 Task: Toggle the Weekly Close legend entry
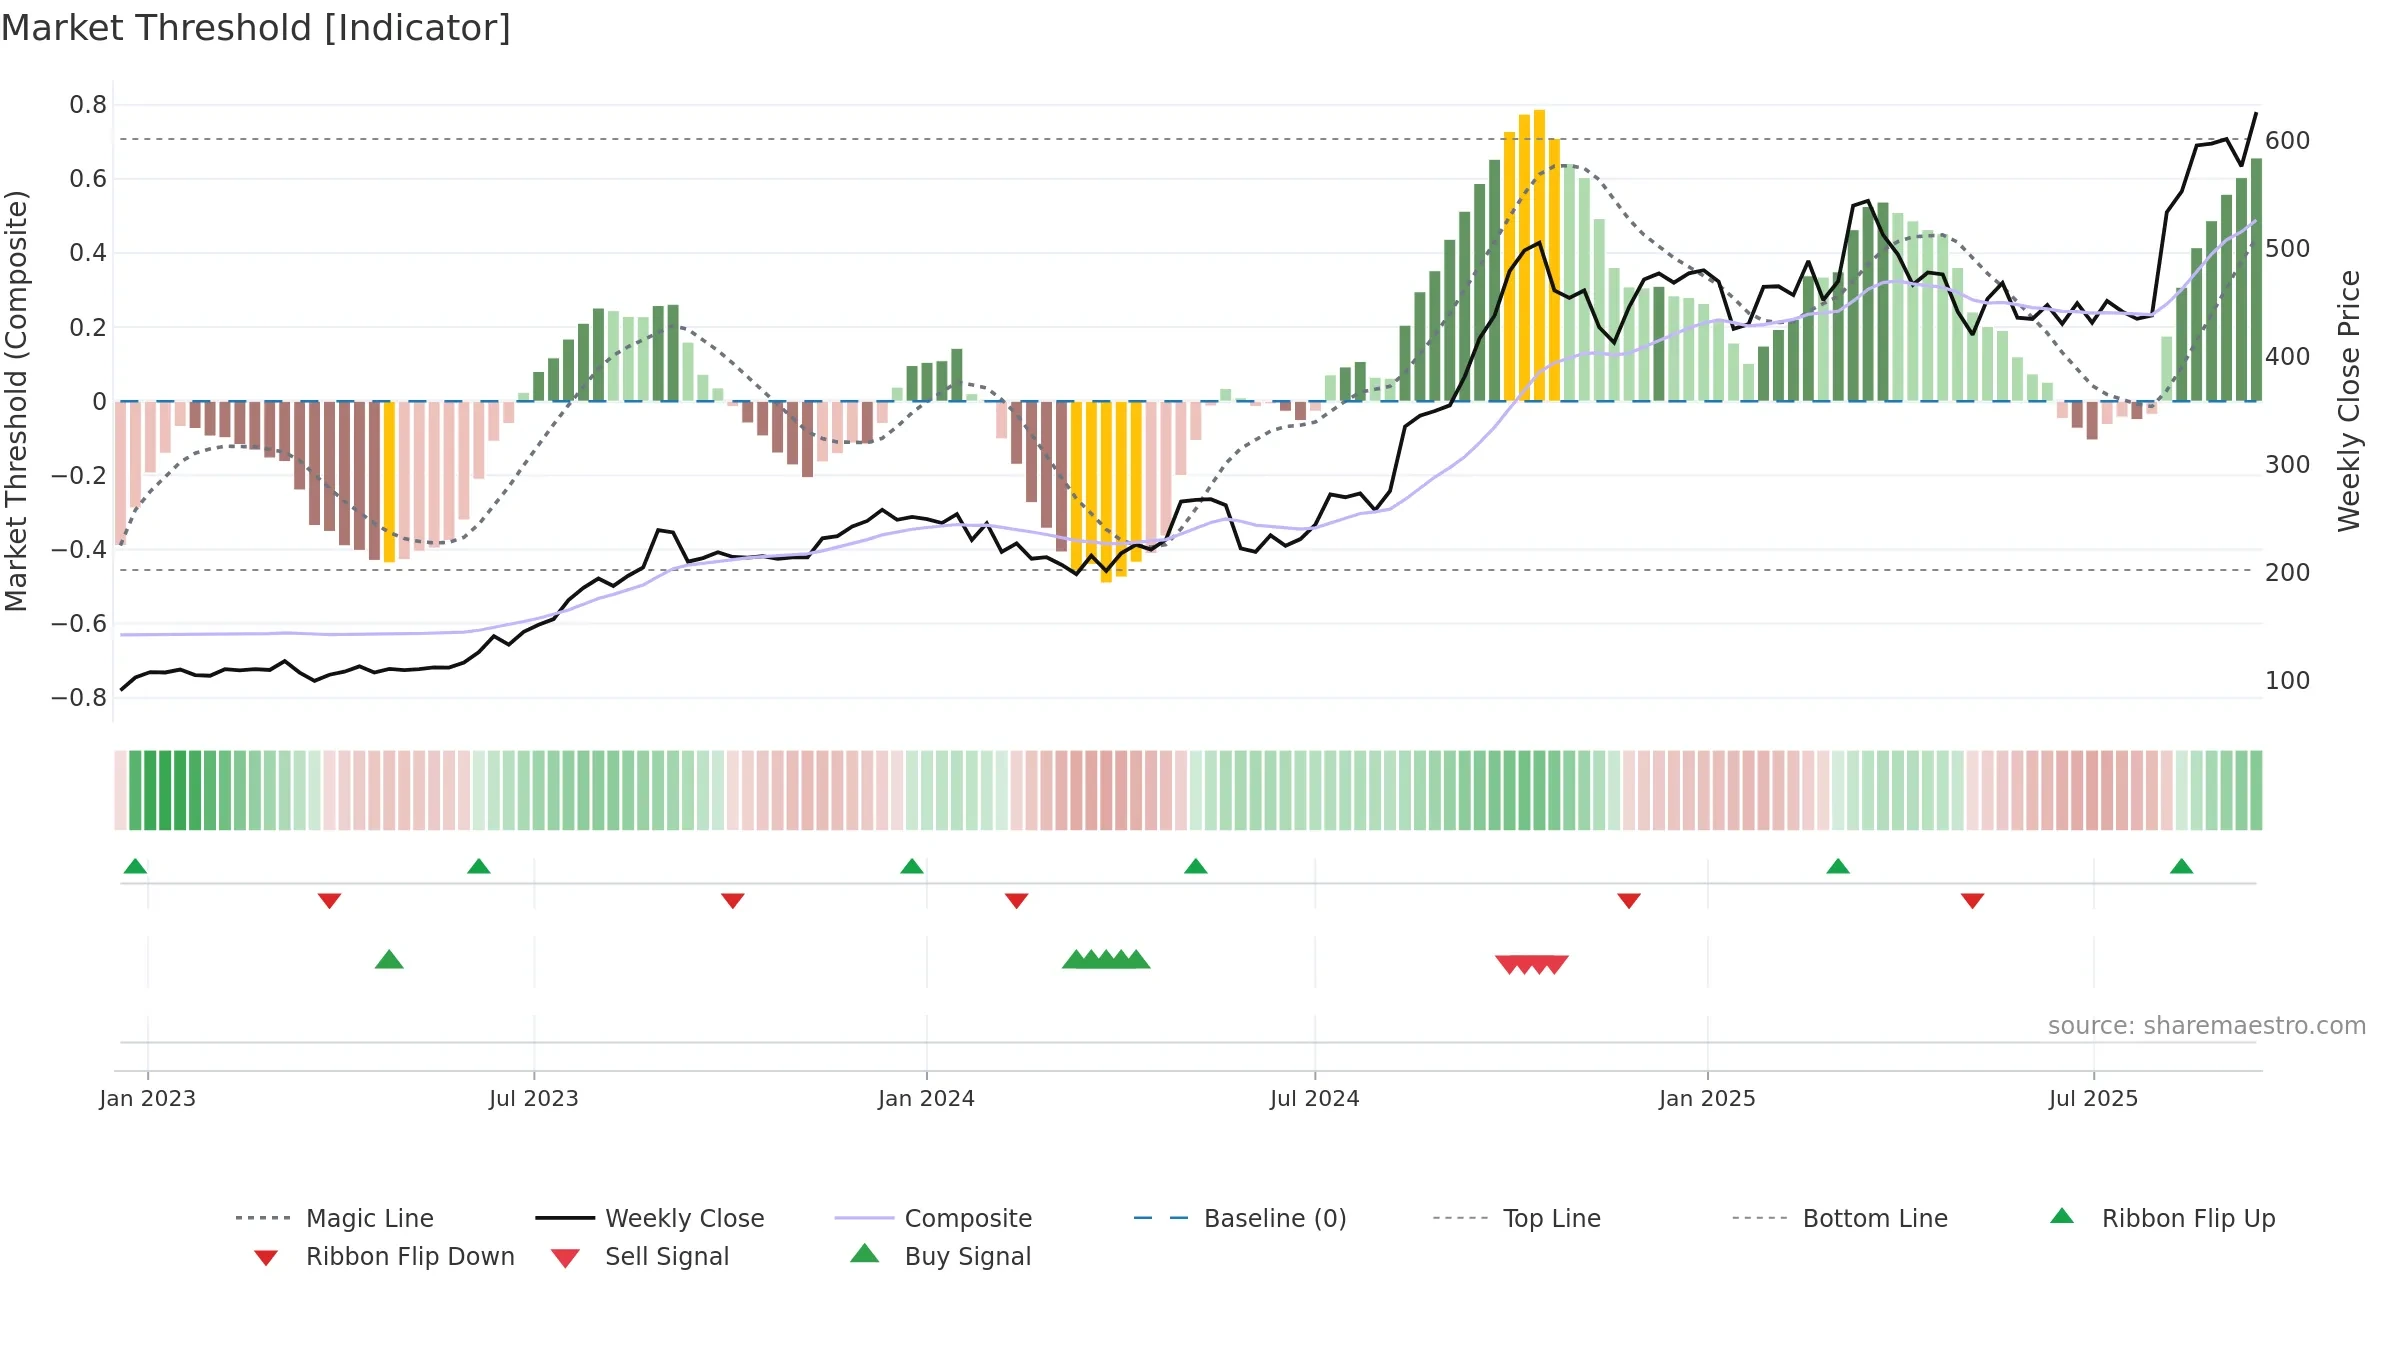(649, 1218)
